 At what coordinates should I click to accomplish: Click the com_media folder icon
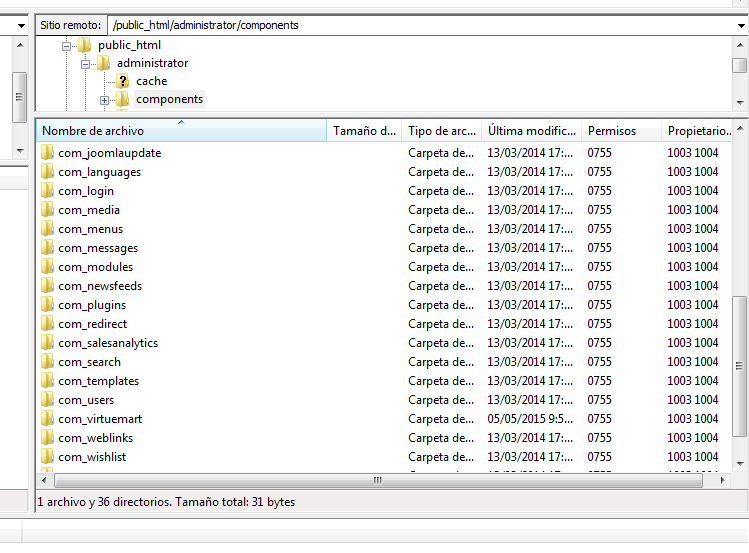[x=47, y=210]
